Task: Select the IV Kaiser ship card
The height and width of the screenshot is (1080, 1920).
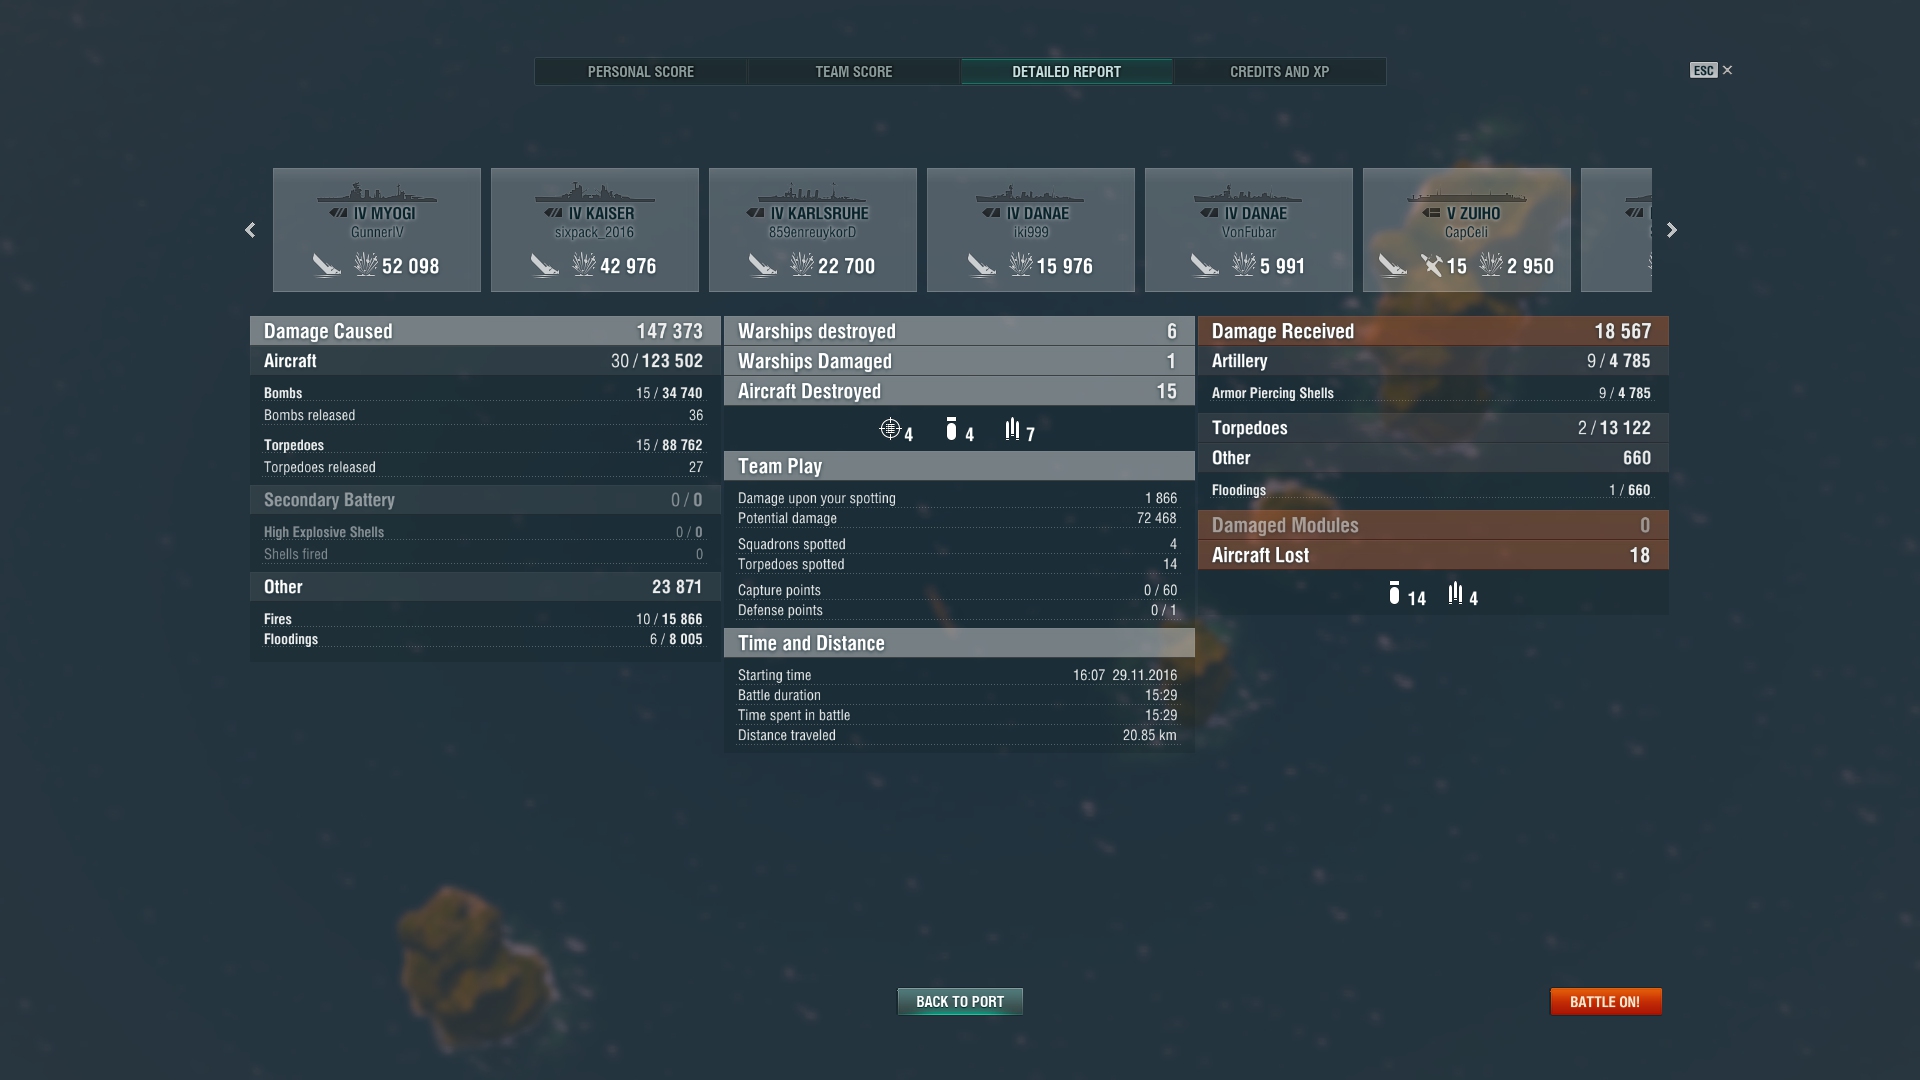Action: (595, 230)
